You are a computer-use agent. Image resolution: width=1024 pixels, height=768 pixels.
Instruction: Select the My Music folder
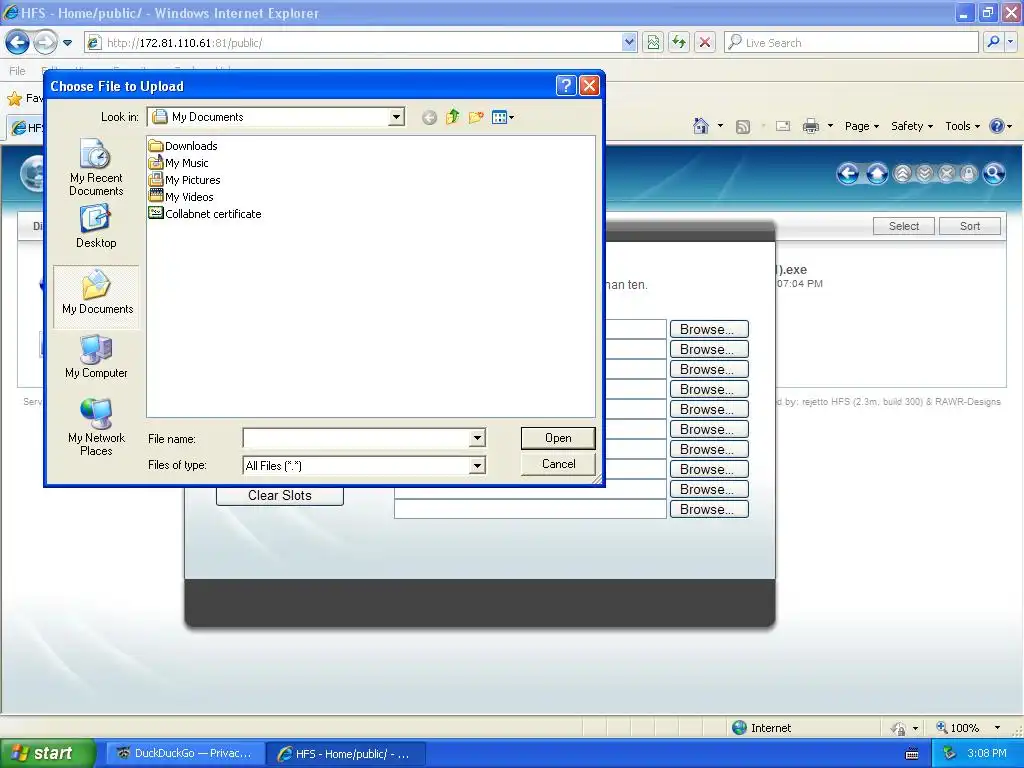click(x=178, y=163)
